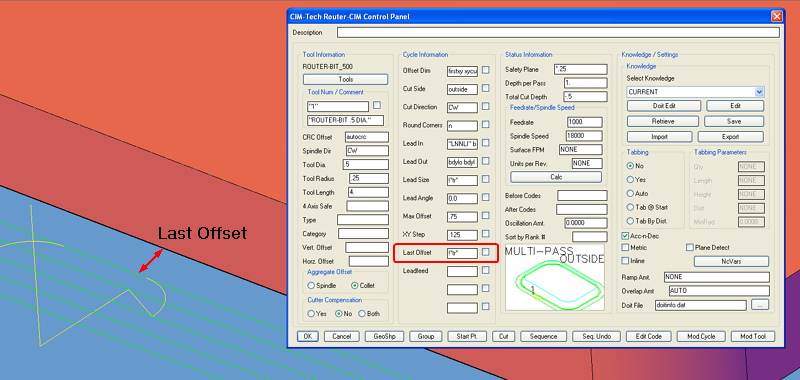The height and width of the screenshot is (380, 800).
Task: Click the Start Pt. button
Action: tap(467, 337)
